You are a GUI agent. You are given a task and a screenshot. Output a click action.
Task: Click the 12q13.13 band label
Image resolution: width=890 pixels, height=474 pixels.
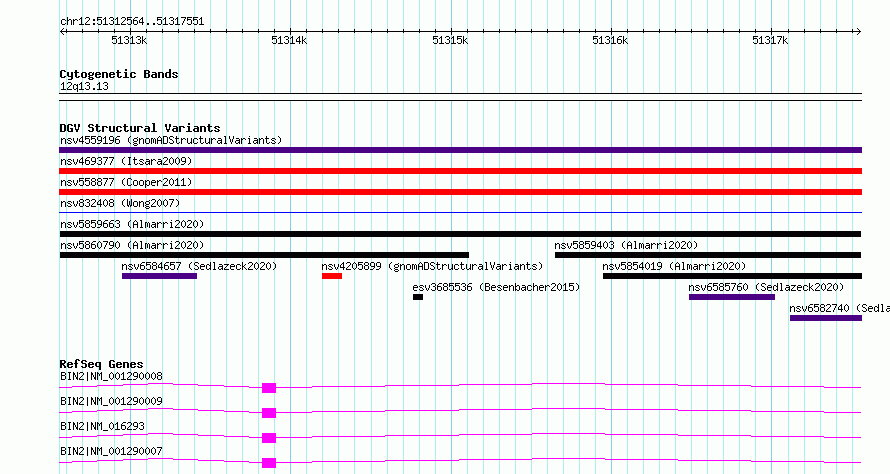[84, 86]
